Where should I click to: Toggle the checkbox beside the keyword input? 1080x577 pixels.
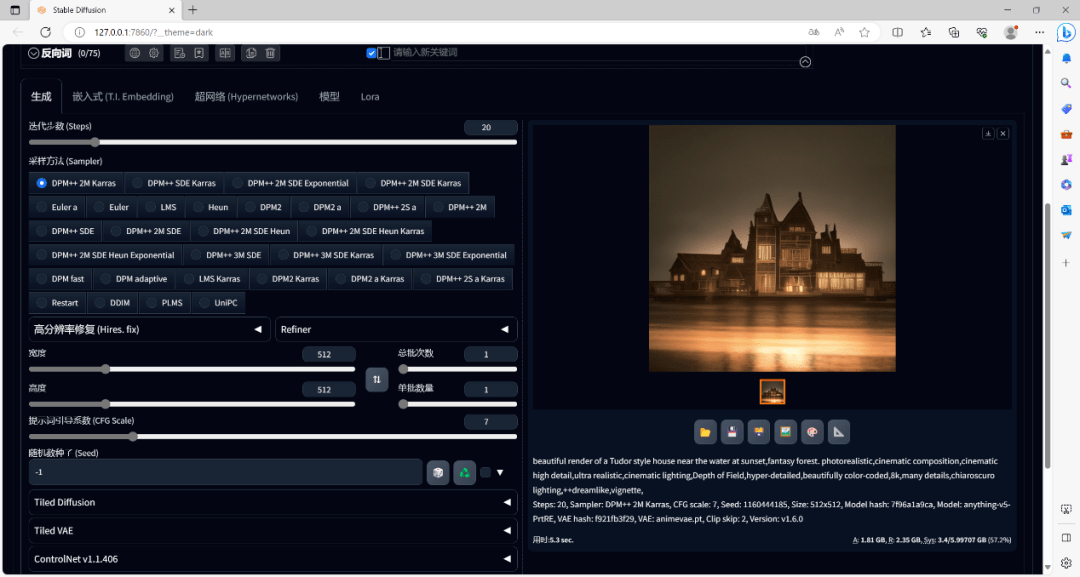(x=372, y=53)
